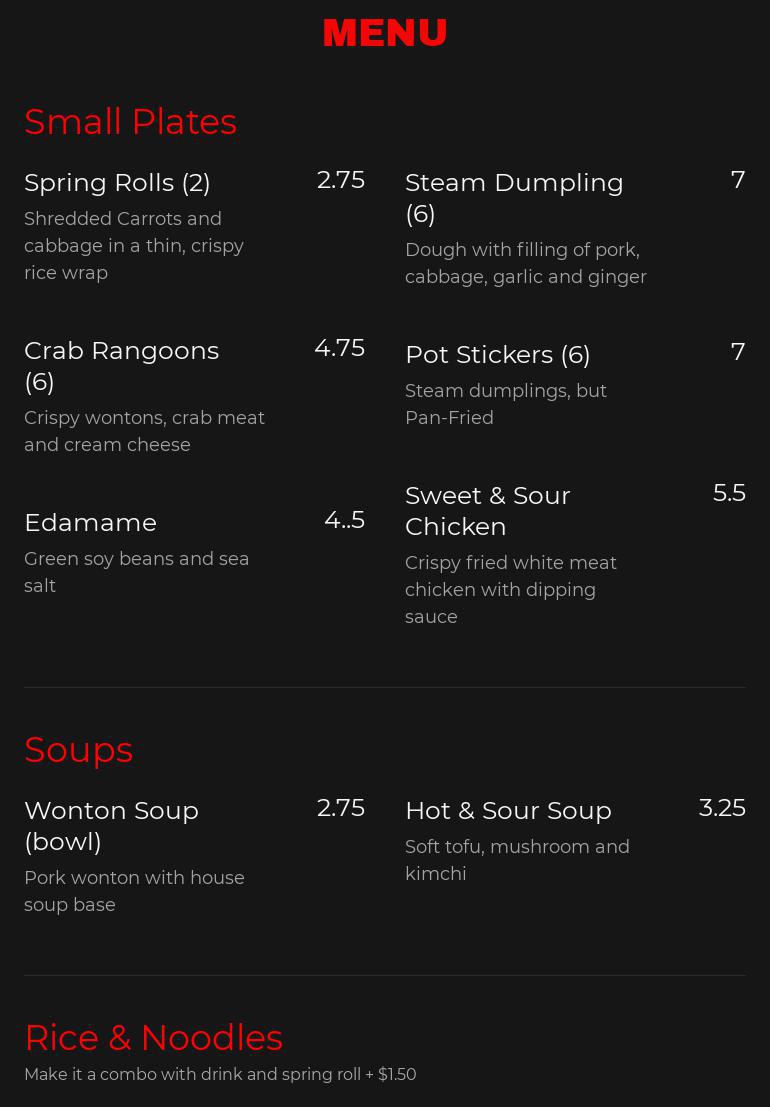This screenshot has height=1107, width=770.
Task: Select the Steam Dumpling (6) item
Action: [514, 197]
